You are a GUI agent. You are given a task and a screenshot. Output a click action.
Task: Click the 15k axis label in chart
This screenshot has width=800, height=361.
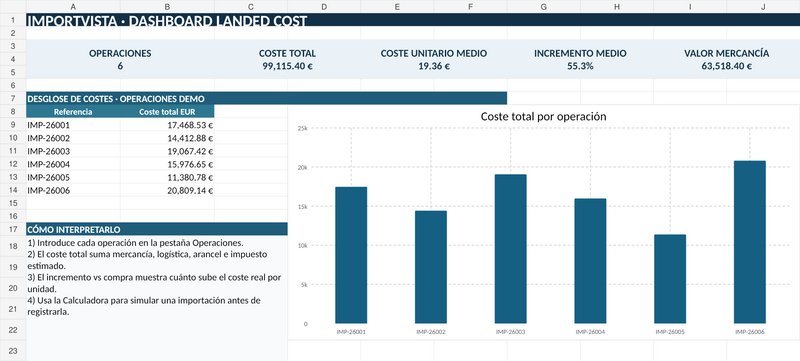tap(303, 206)
